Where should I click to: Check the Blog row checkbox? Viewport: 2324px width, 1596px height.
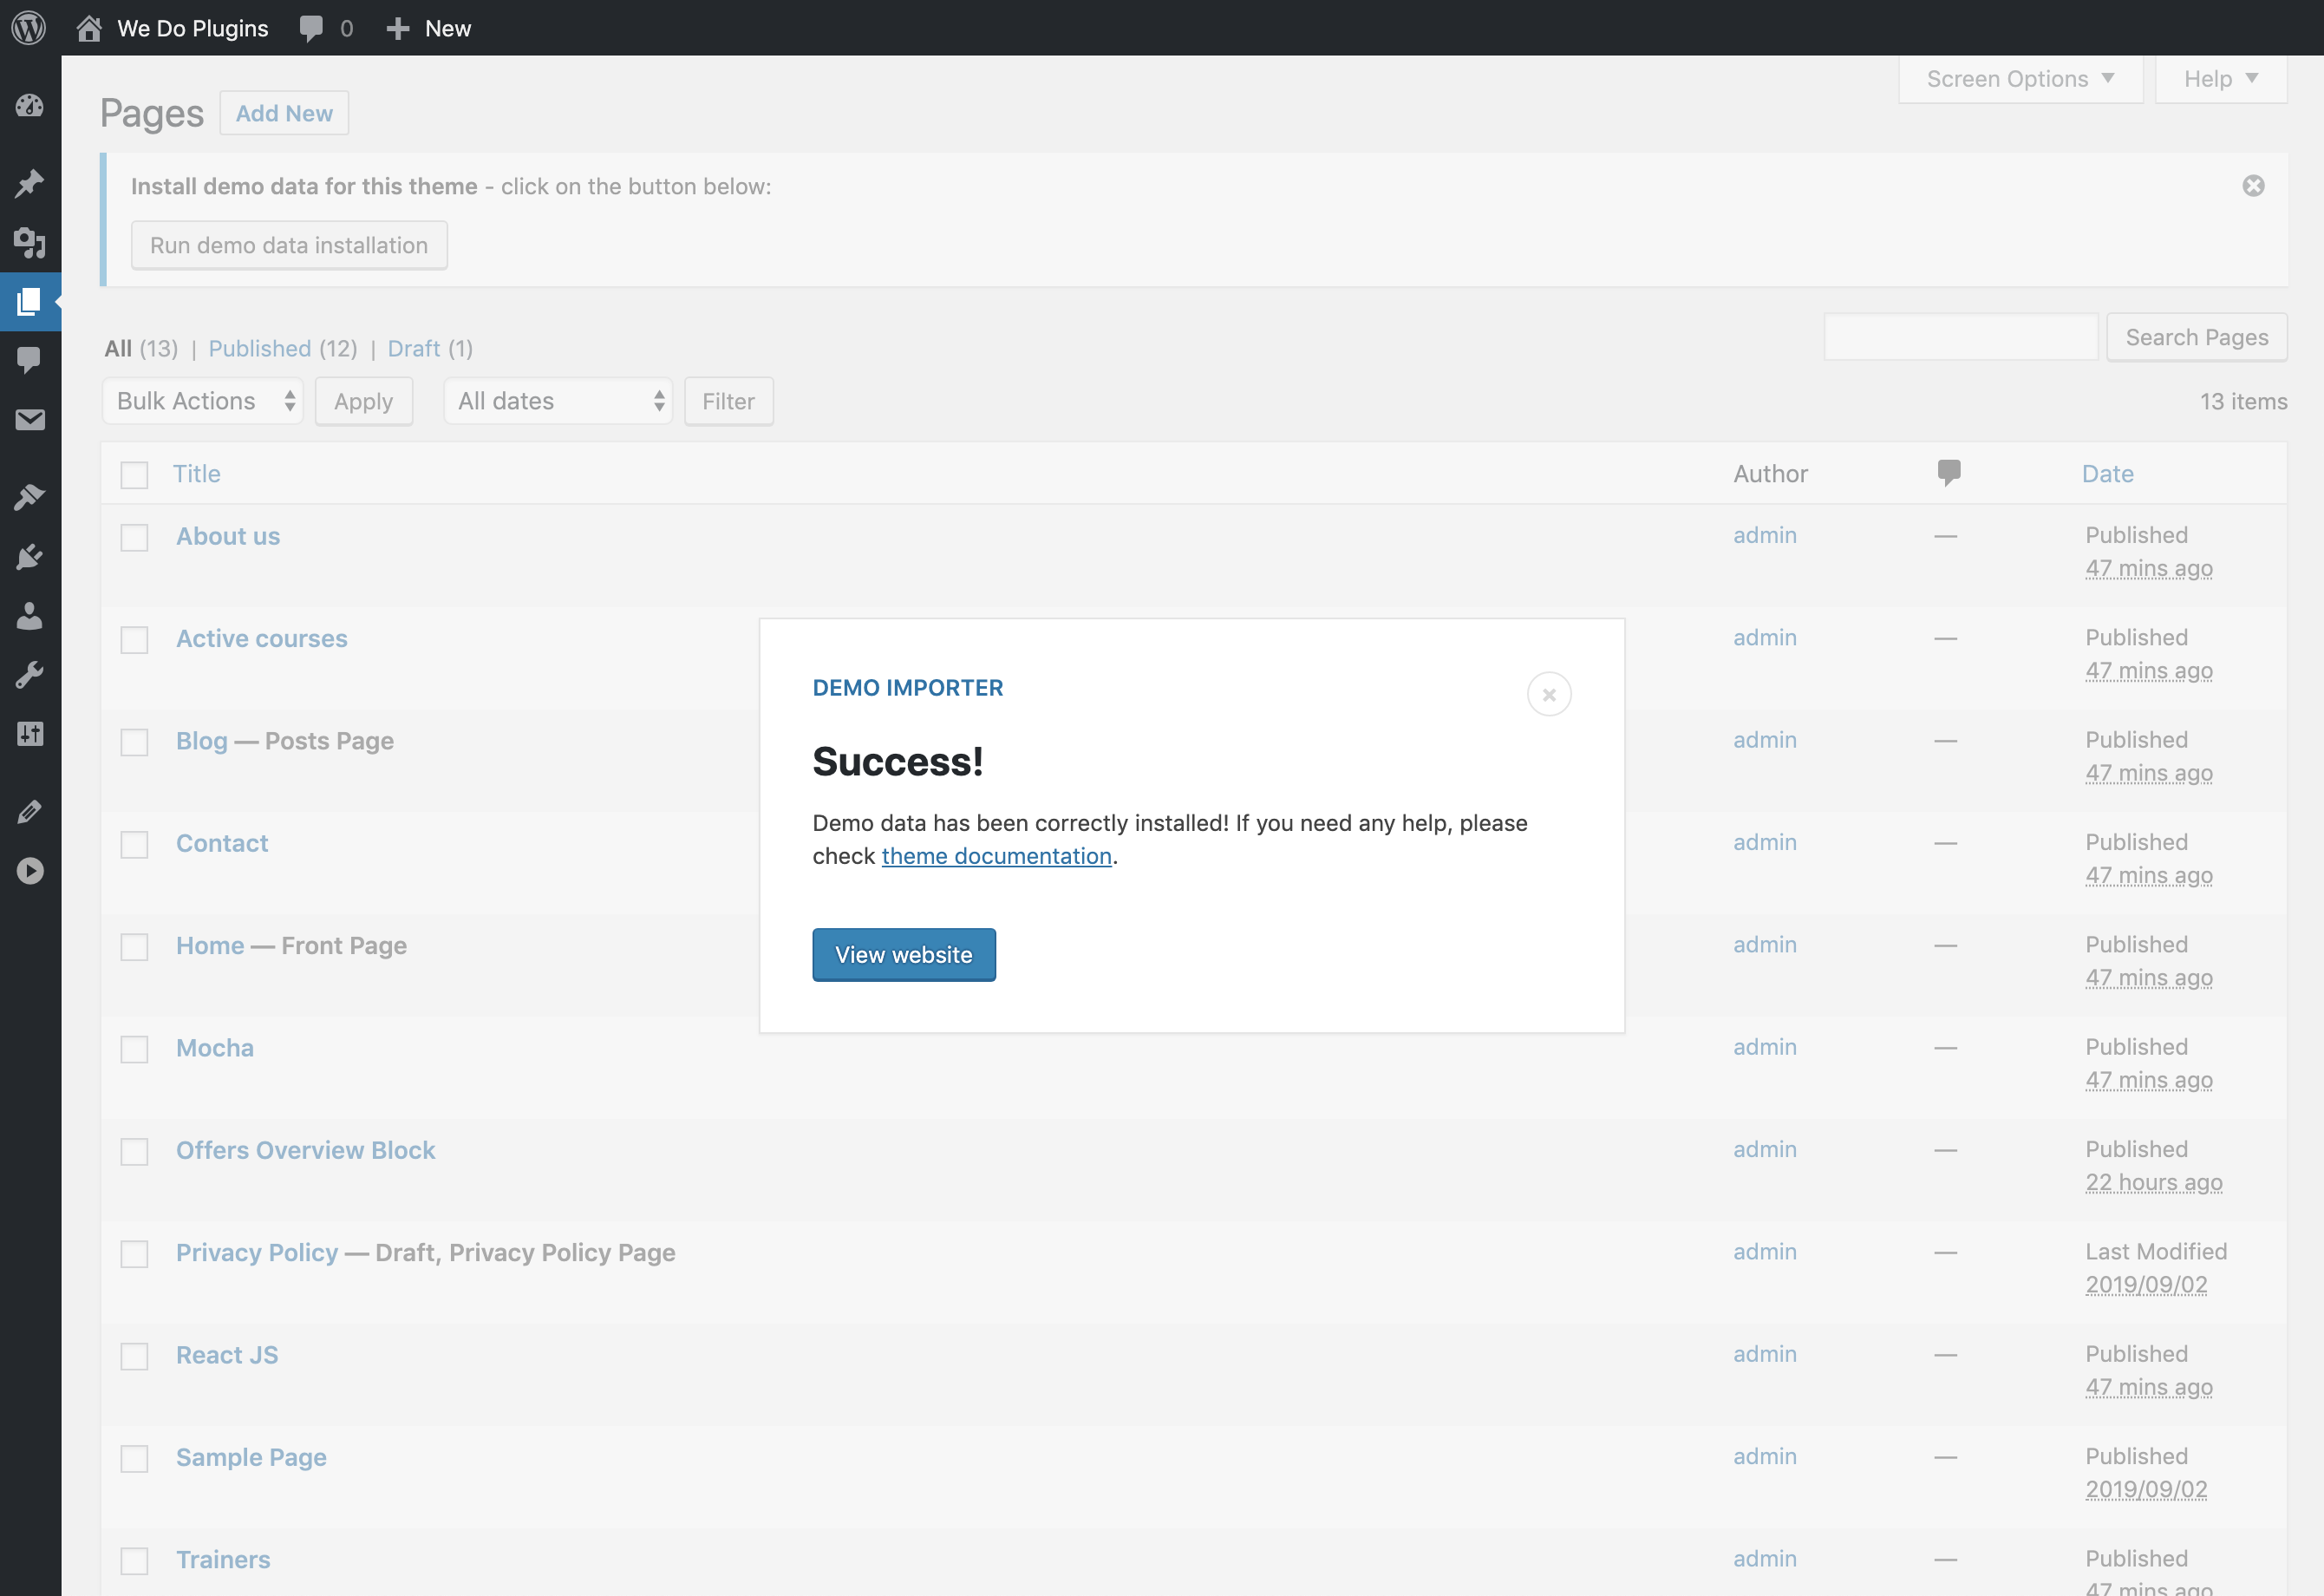pyautogui.click(x=134, y=742)
